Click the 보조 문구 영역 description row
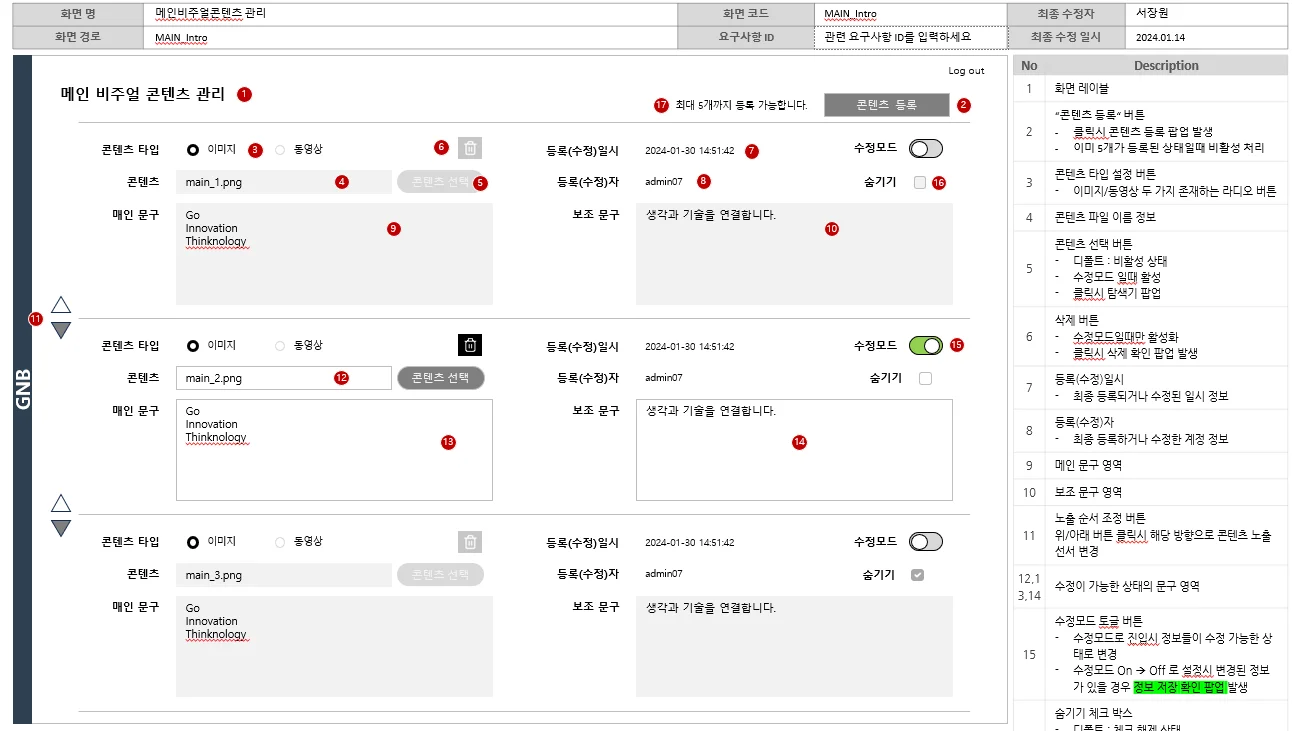 [x=1151, y=492]
